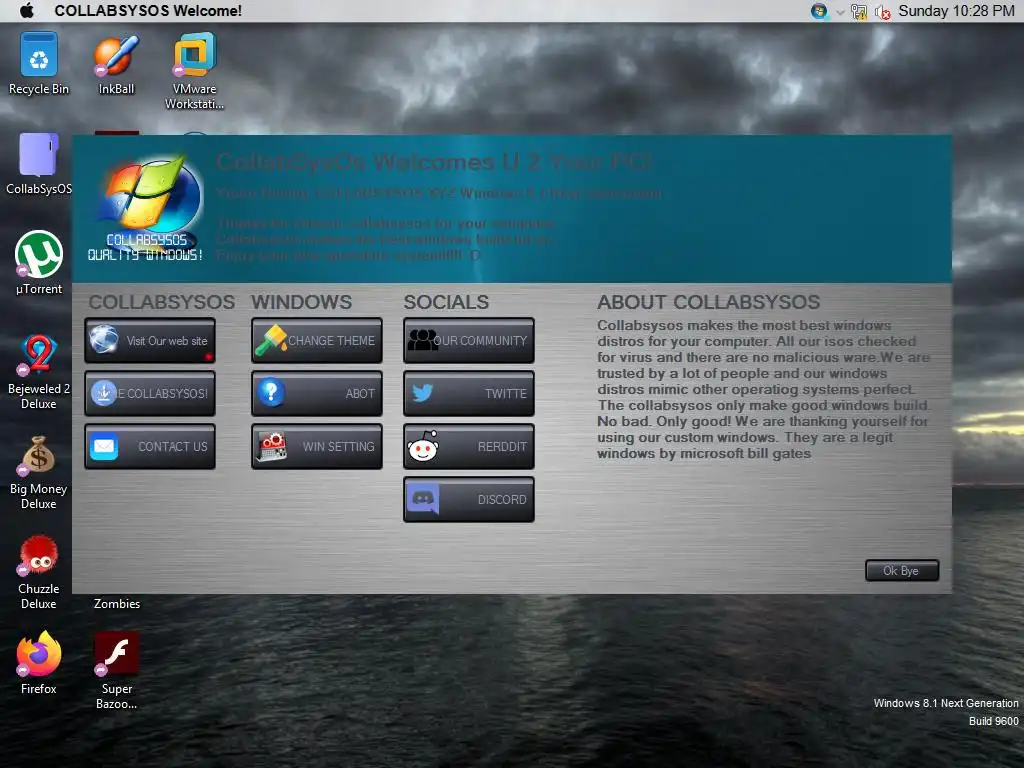Screen dimensions: 1024x768
Task: Click the Windows orb tray icon
Action: click(819, 11)
